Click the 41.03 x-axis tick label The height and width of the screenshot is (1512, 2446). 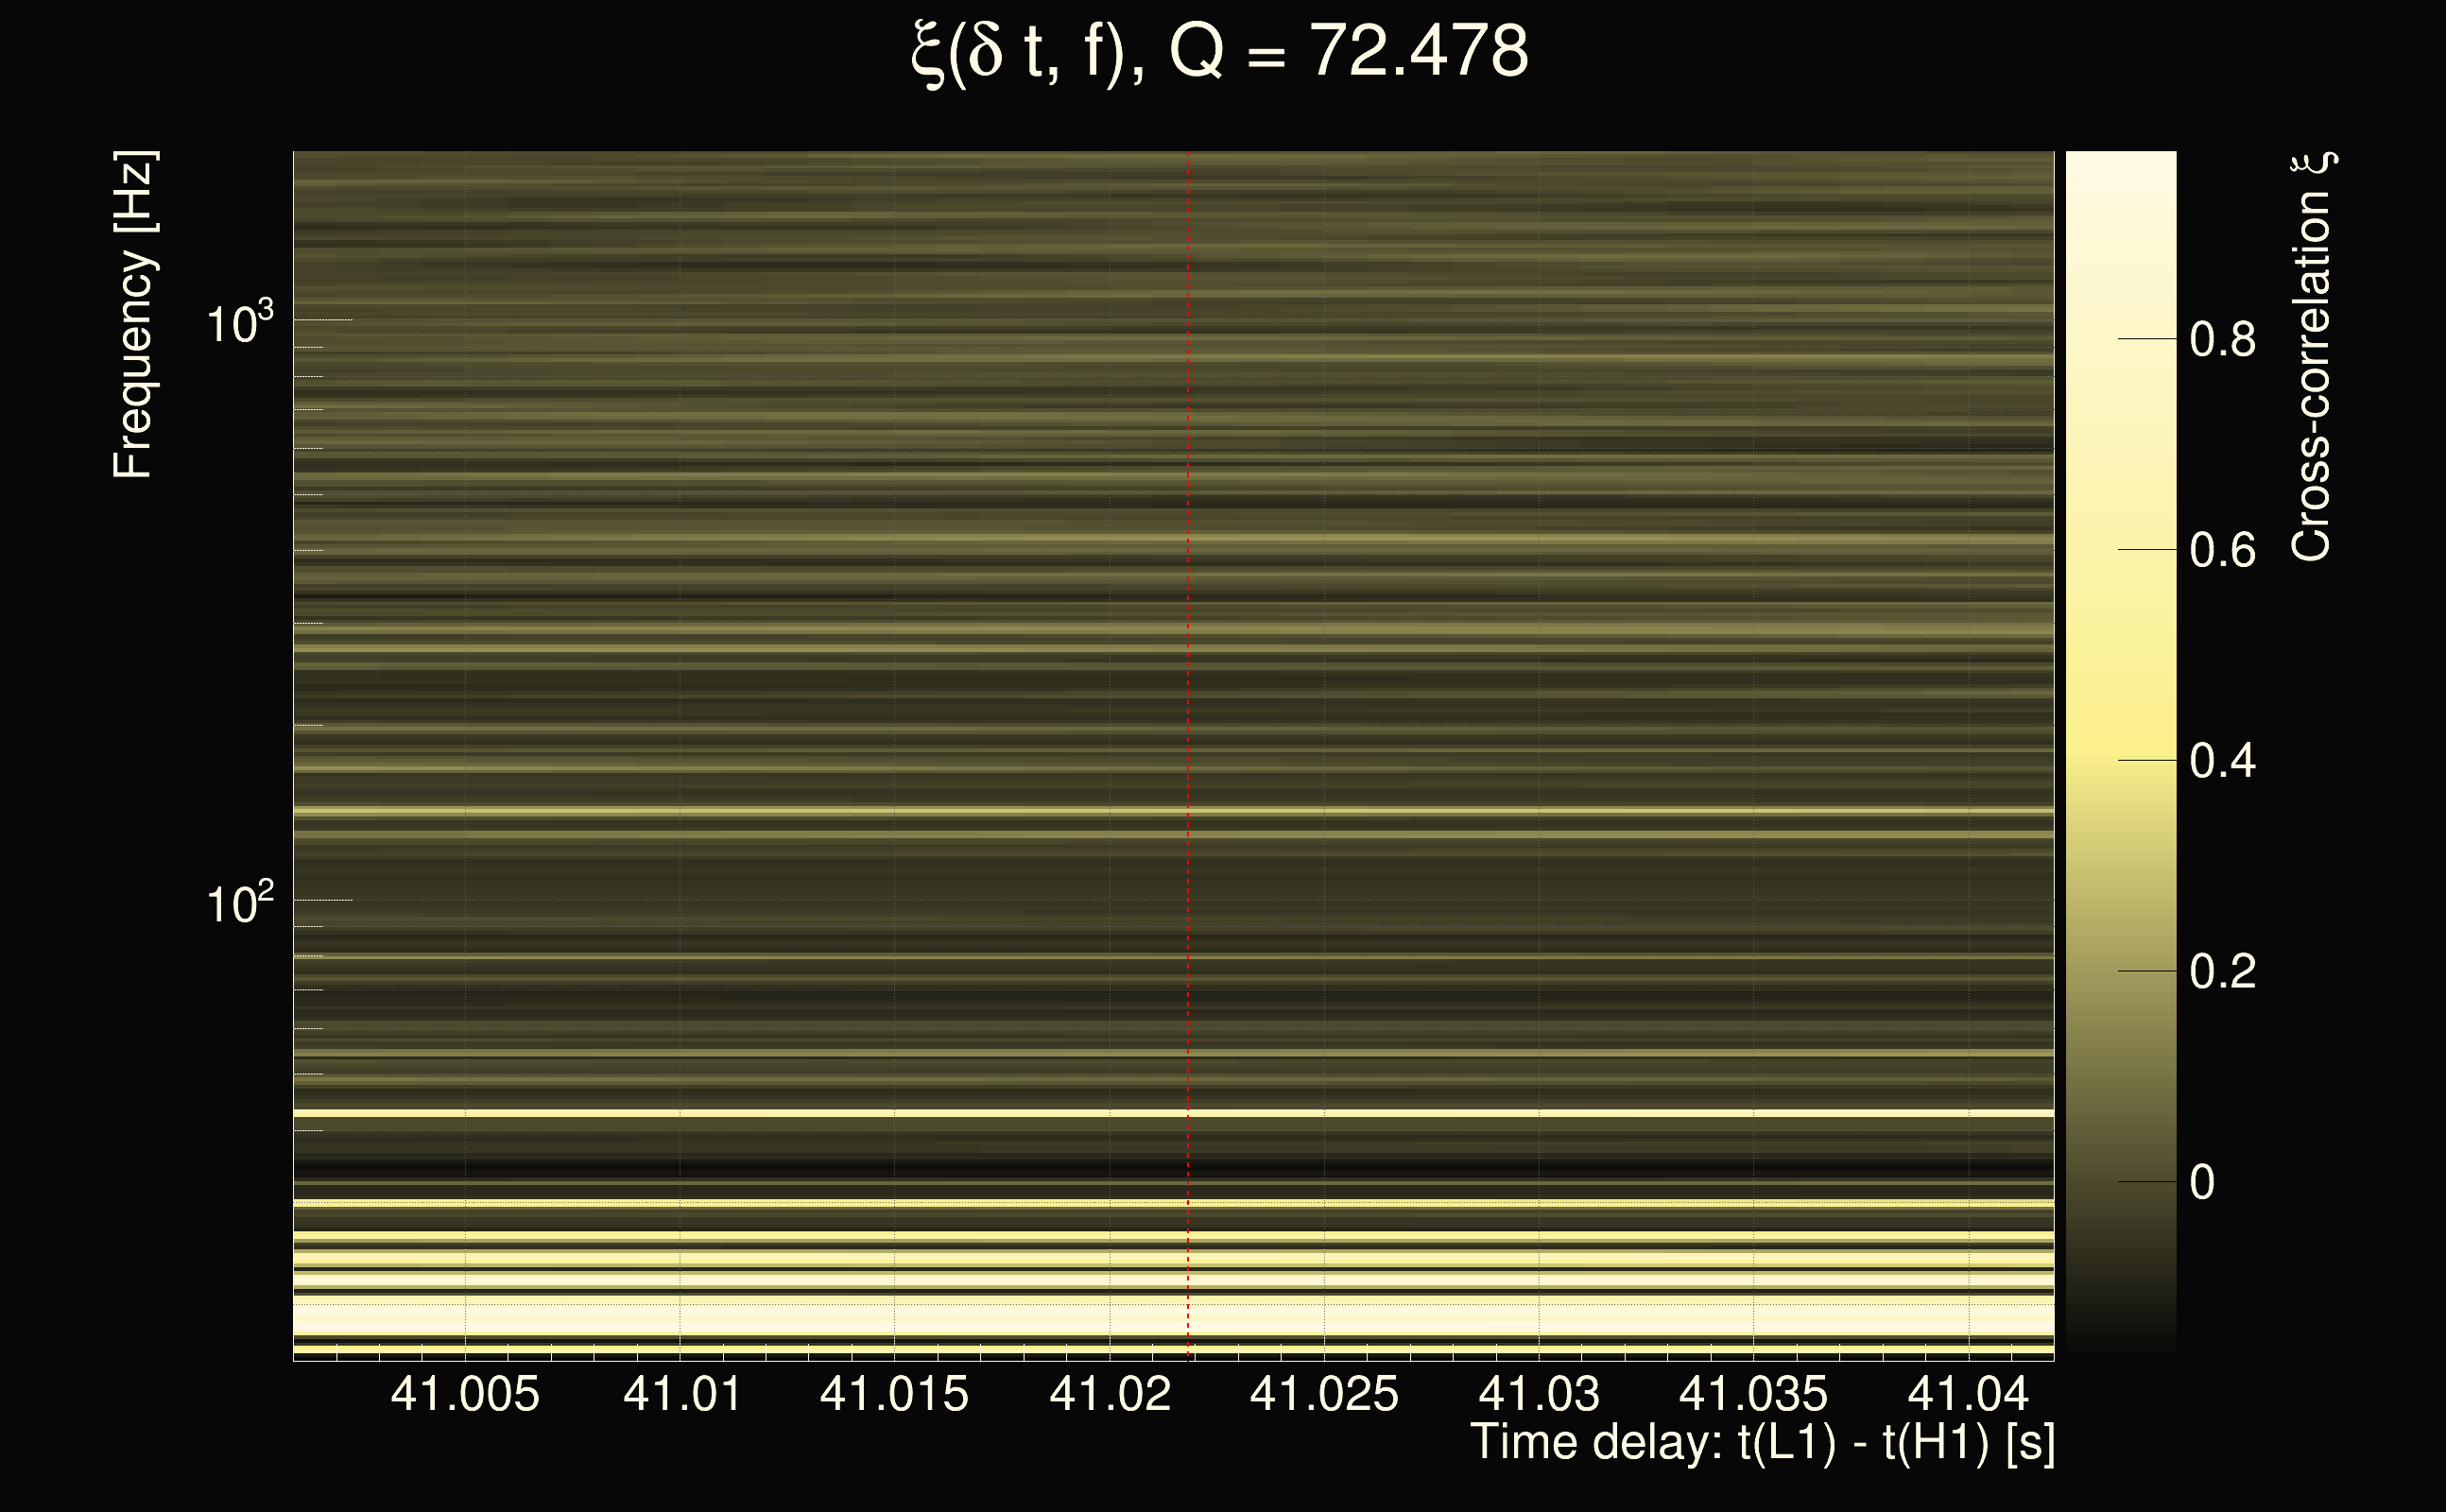click(x=1539, y=1394)
